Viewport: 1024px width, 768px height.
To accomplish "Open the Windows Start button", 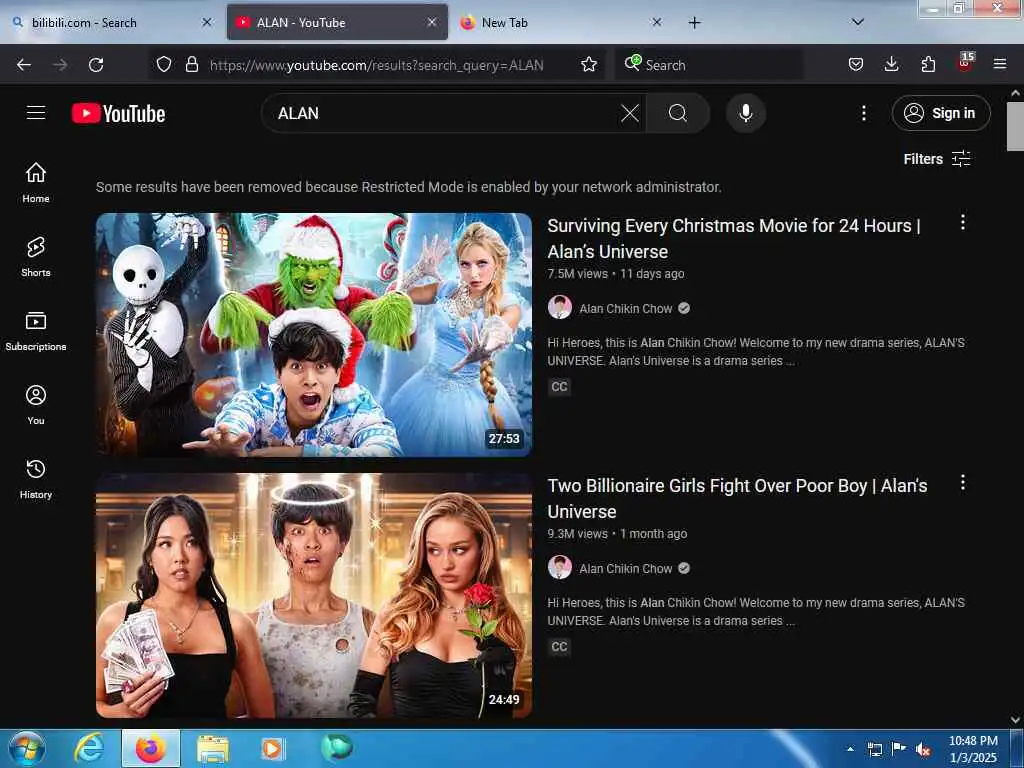I will click(x=27, y=748).
